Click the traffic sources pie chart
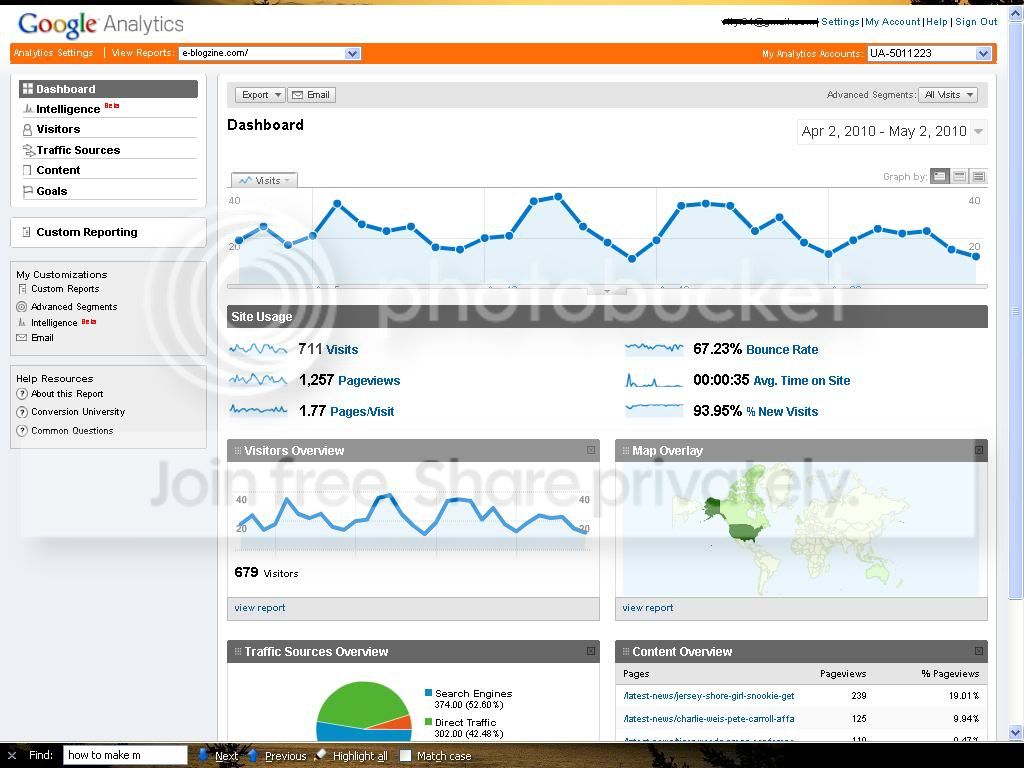 (364, 712)
